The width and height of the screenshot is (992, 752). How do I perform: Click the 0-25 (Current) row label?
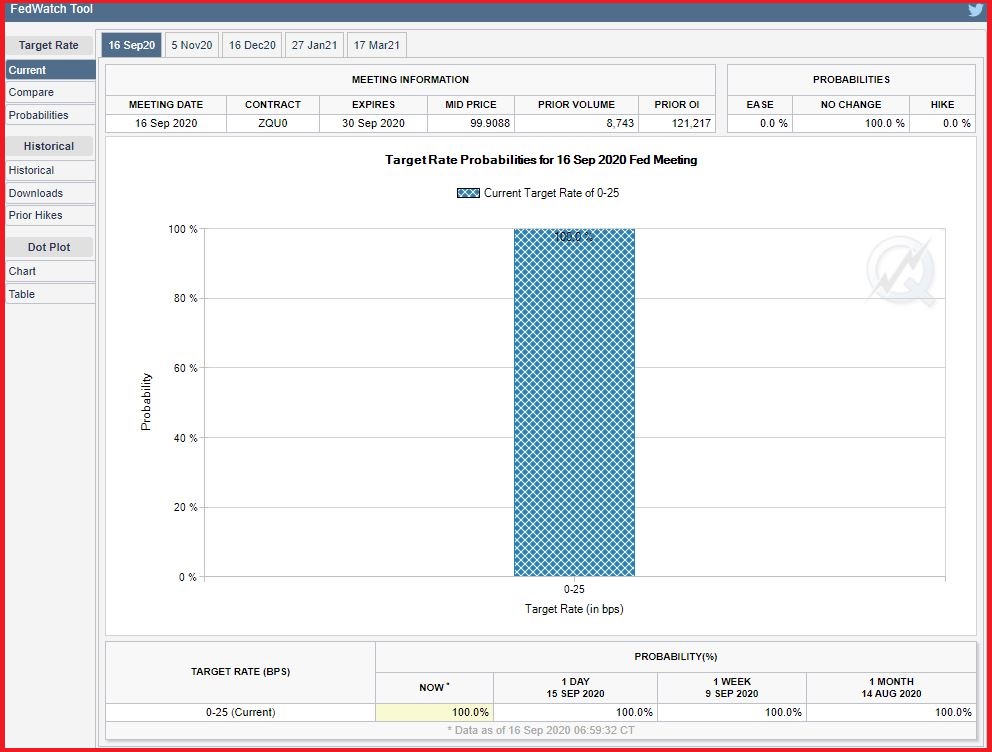240,712
